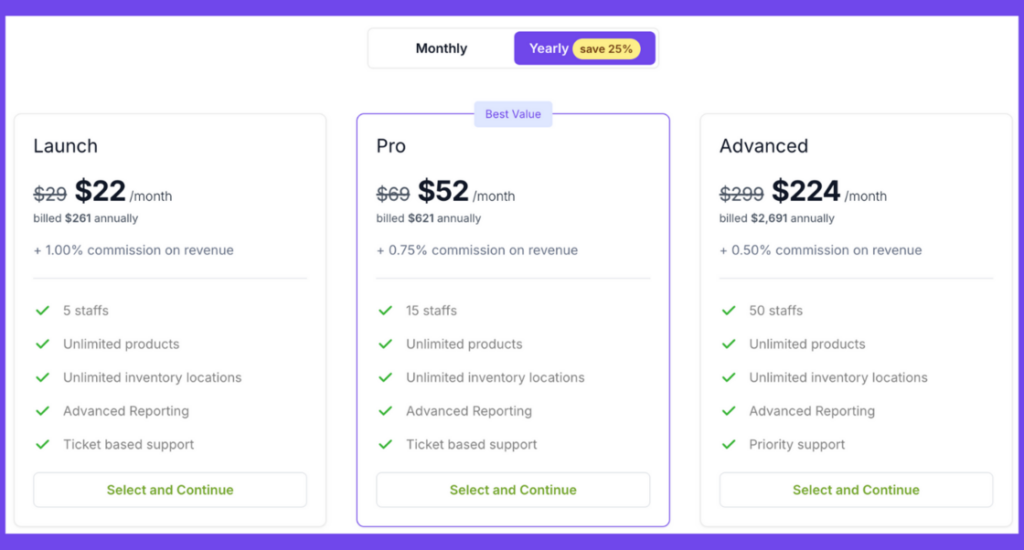
Task: Click checkmark beside 15 staffs
Action: coord(386,310)
